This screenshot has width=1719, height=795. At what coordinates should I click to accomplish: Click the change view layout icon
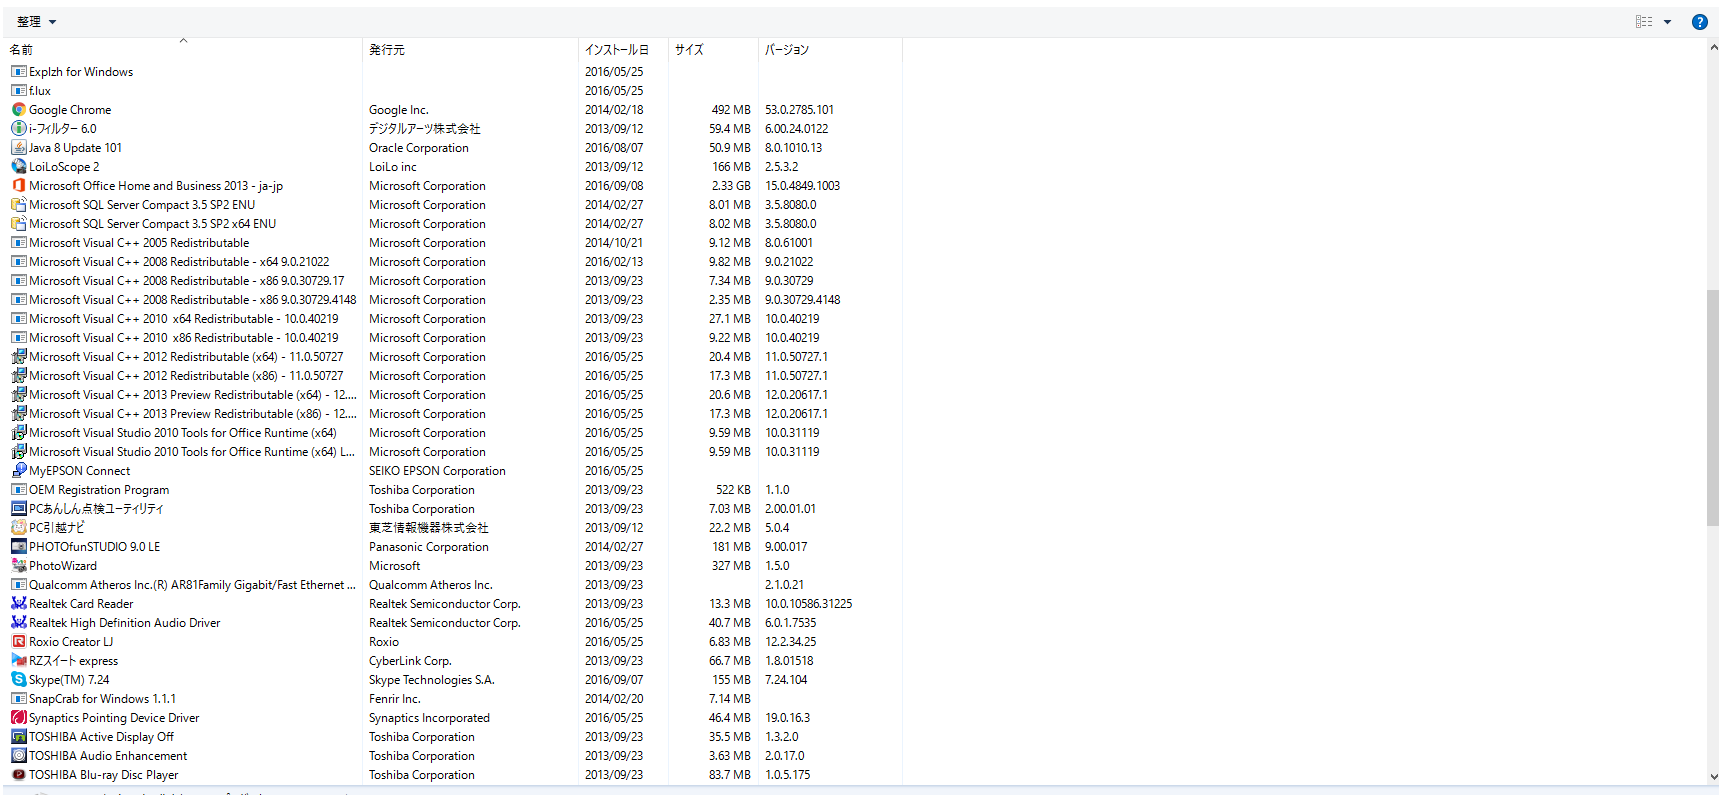point(1644,22)
